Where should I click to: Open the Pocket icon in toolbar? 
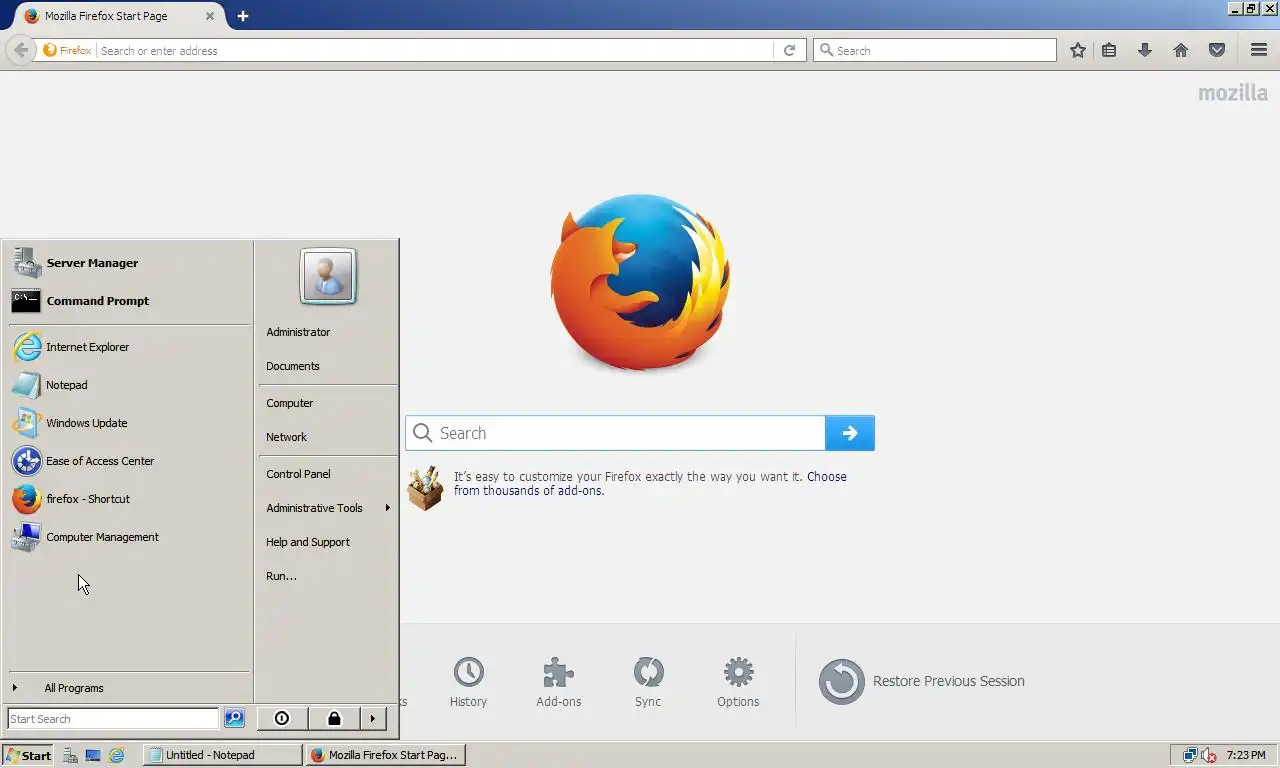pos(1217,50)
